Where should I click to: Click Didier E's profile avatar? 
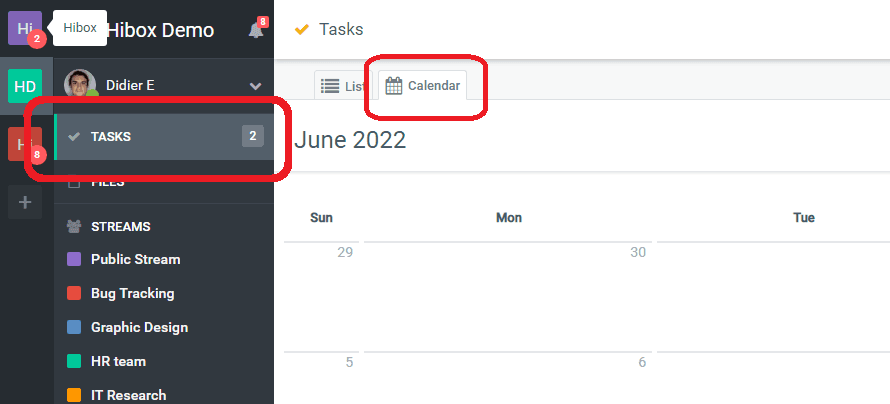80,85
